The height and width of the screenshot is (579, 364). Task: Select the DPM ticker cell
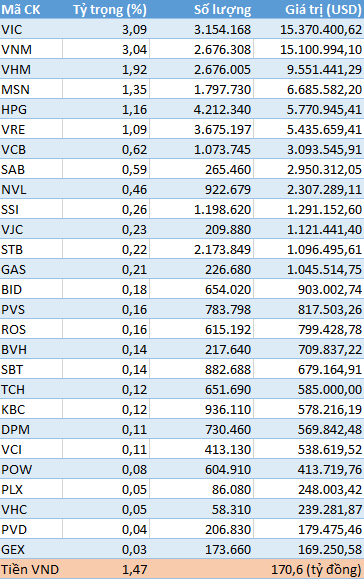click(31, 429)
